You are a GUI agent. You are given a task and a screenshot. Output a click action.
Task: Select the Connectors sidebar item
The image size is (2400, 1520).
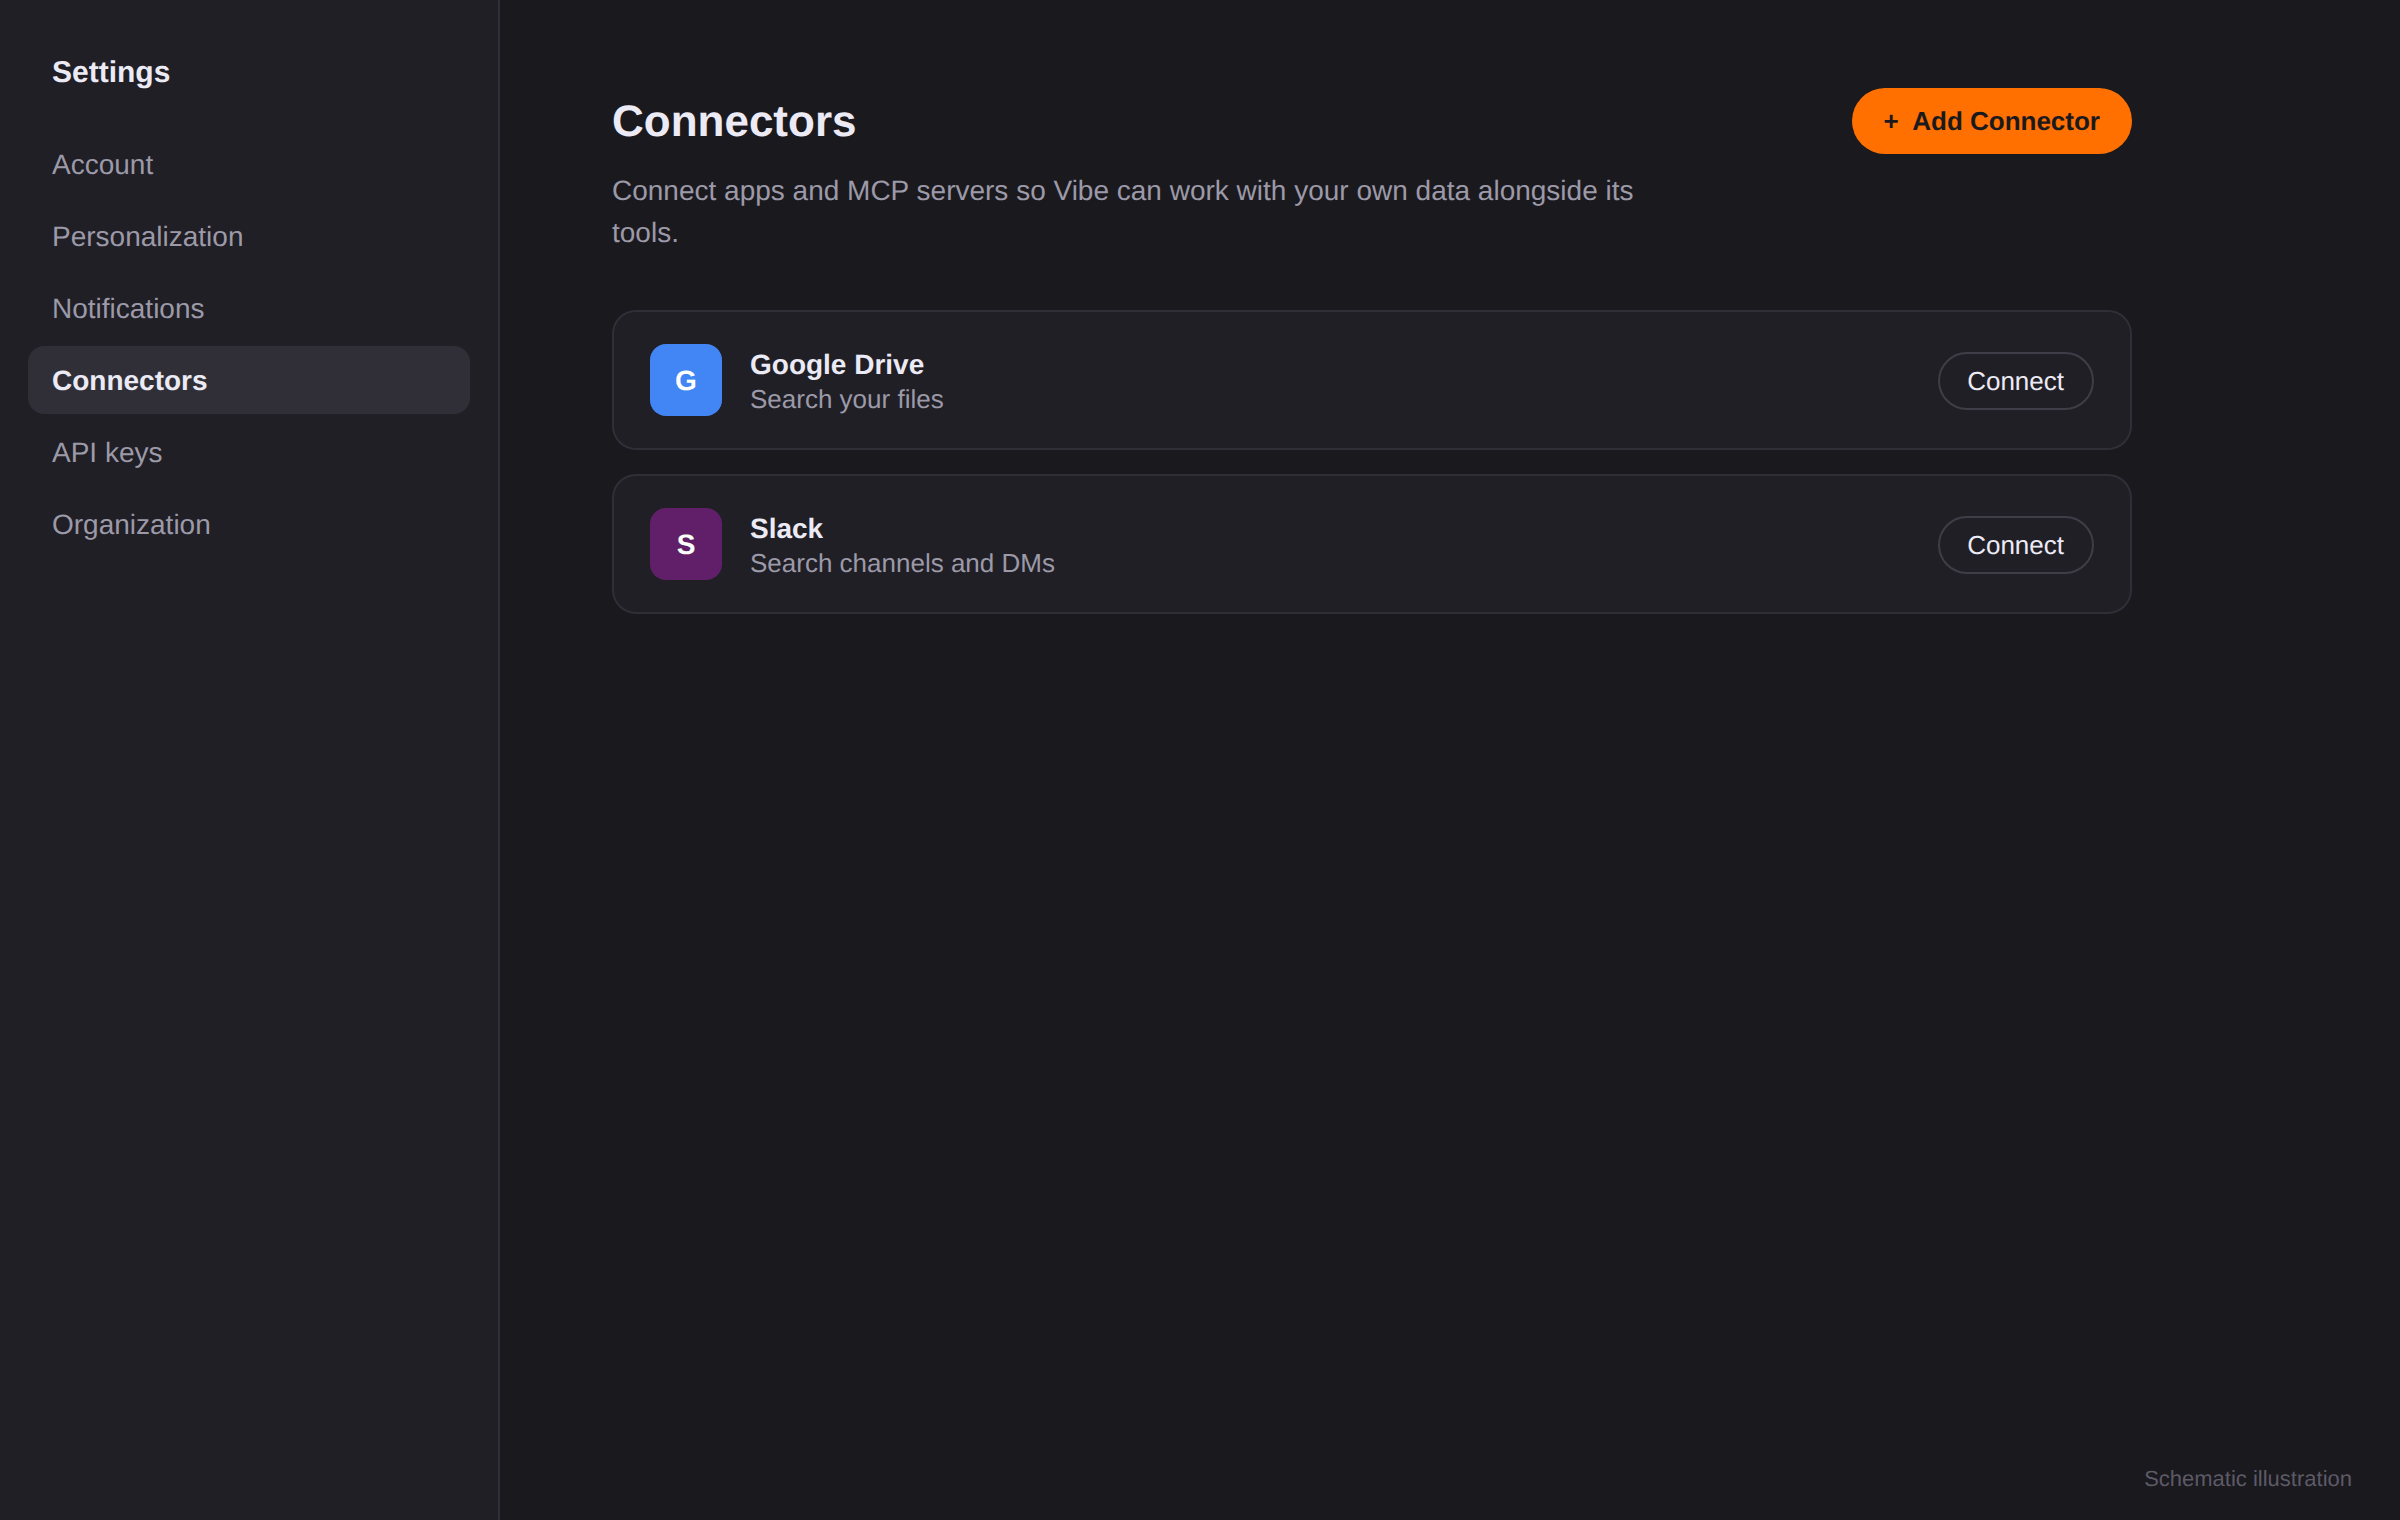pos(249,380)
